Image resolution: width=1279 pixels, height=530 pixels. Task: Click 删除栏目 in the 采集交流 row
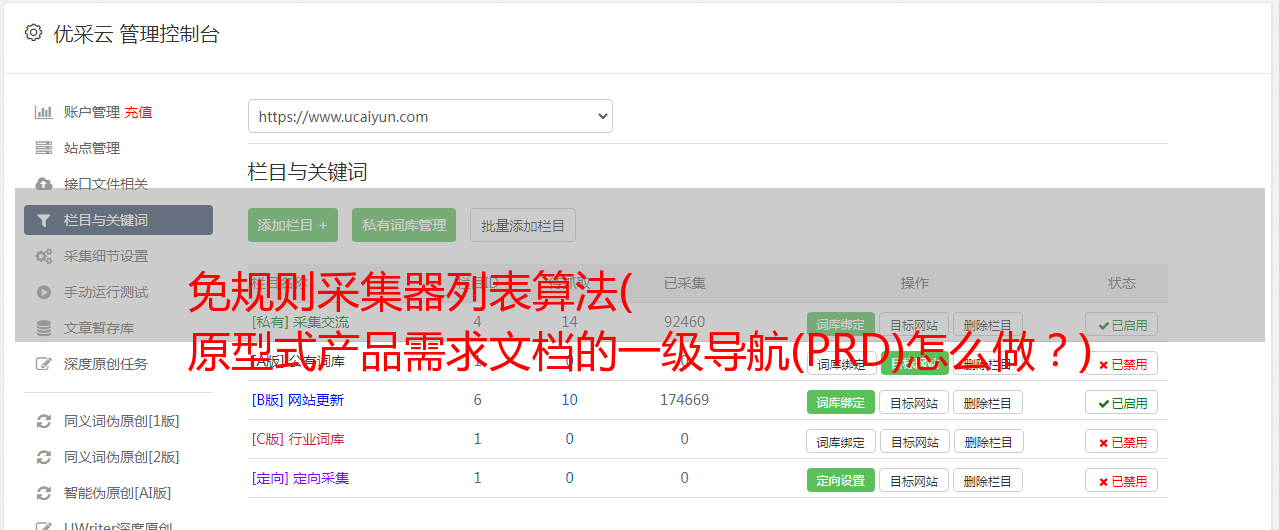[988, 325]
